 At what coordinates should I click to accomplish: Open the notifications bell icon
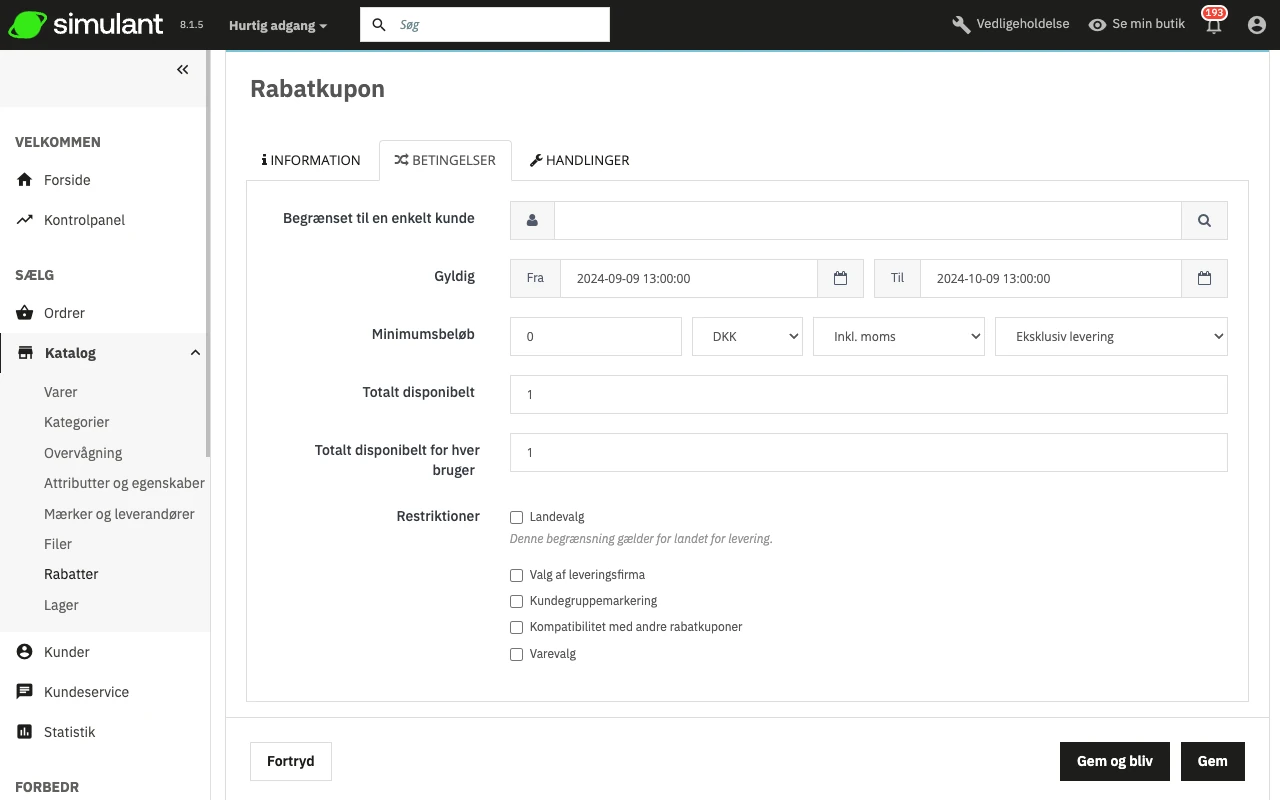click(x=1214, y=26)
